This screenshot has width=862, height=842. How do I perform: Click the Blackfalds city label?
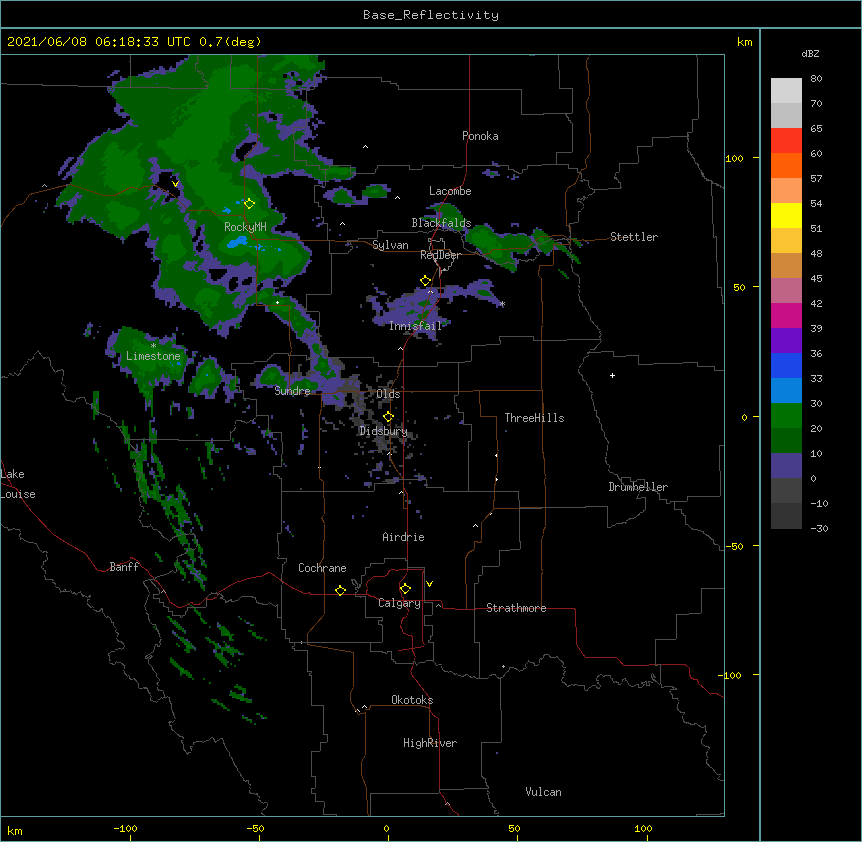(x=441, y=223)
